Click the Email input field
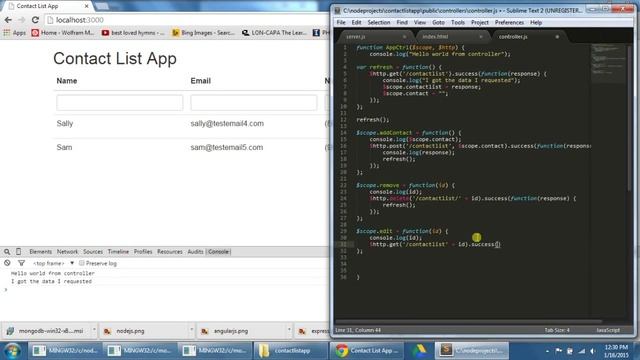640x360 pixels. [253, 102]
